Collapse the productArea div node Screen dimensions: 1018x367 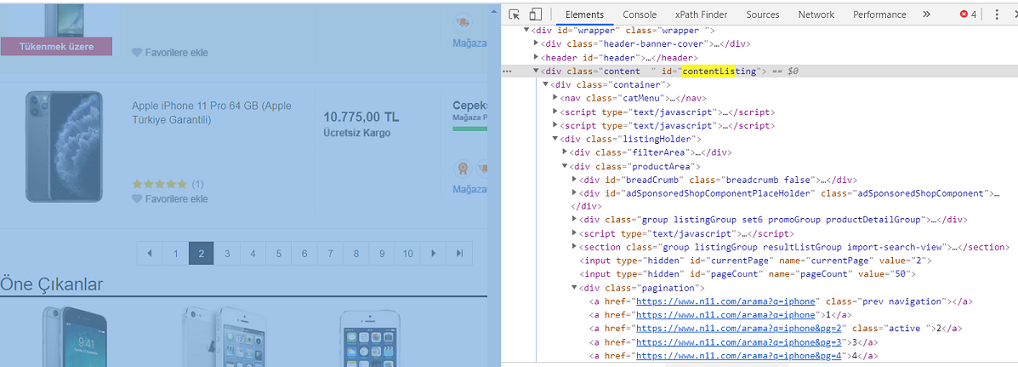[x=564, y=166]
